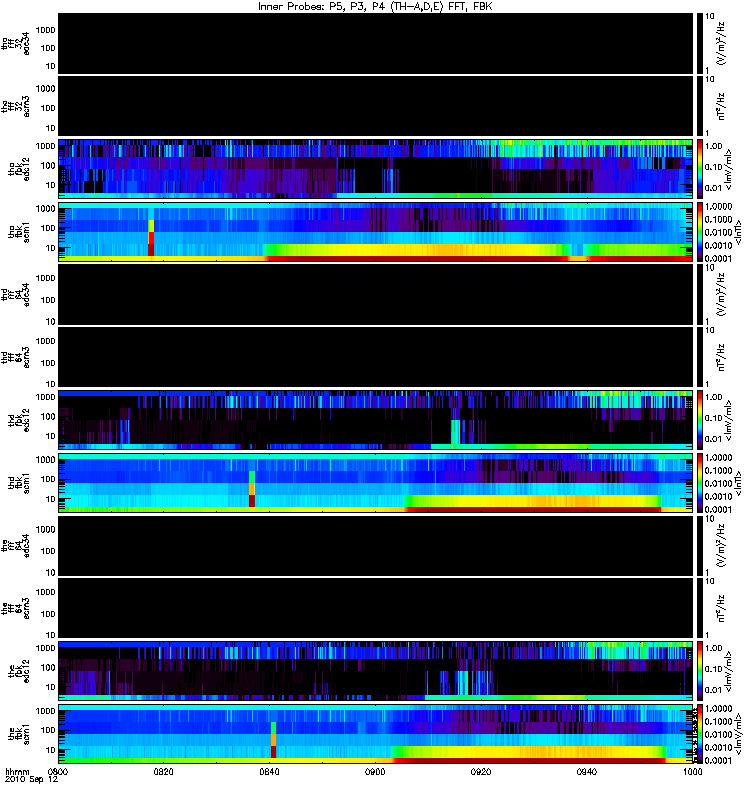The width and height of the screenshot is (750, 800).
Task: Click the color bar of thd fbk scm1 panel
Action: point(700,483)
